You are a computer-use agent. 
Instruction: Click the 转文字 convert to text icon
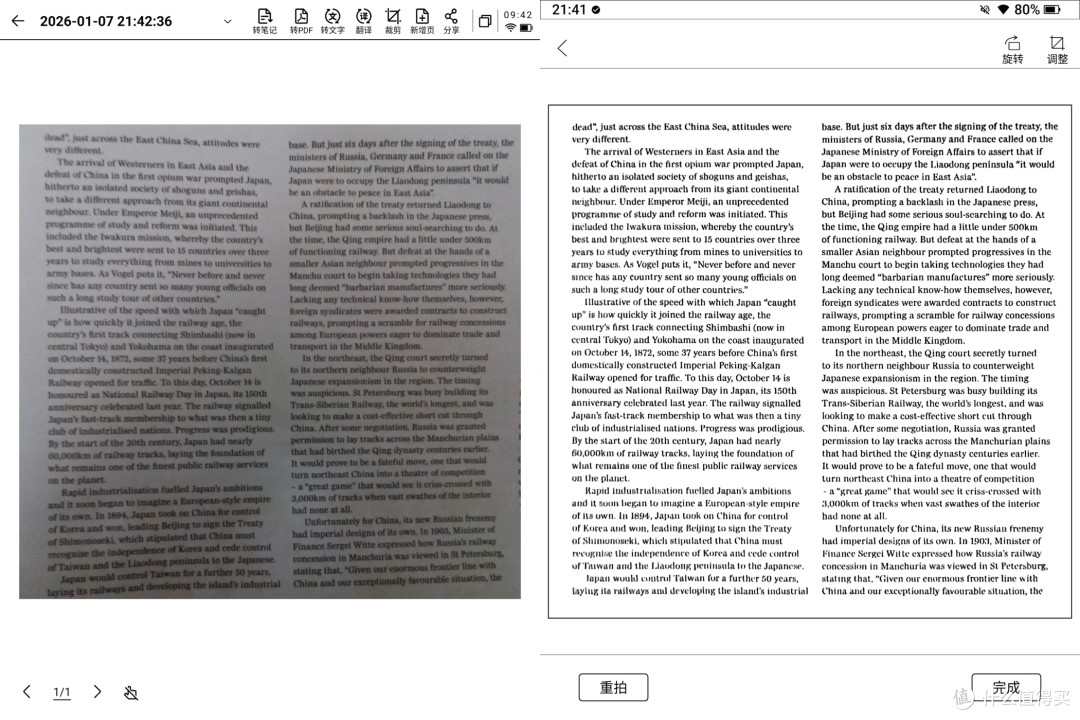tap(333, 21)
